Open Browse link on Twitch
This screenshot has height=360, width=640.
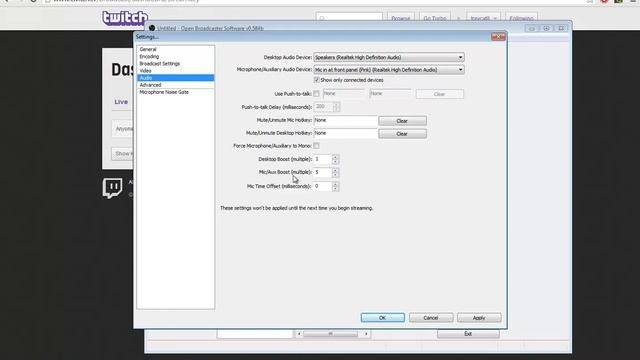point(400,18)
